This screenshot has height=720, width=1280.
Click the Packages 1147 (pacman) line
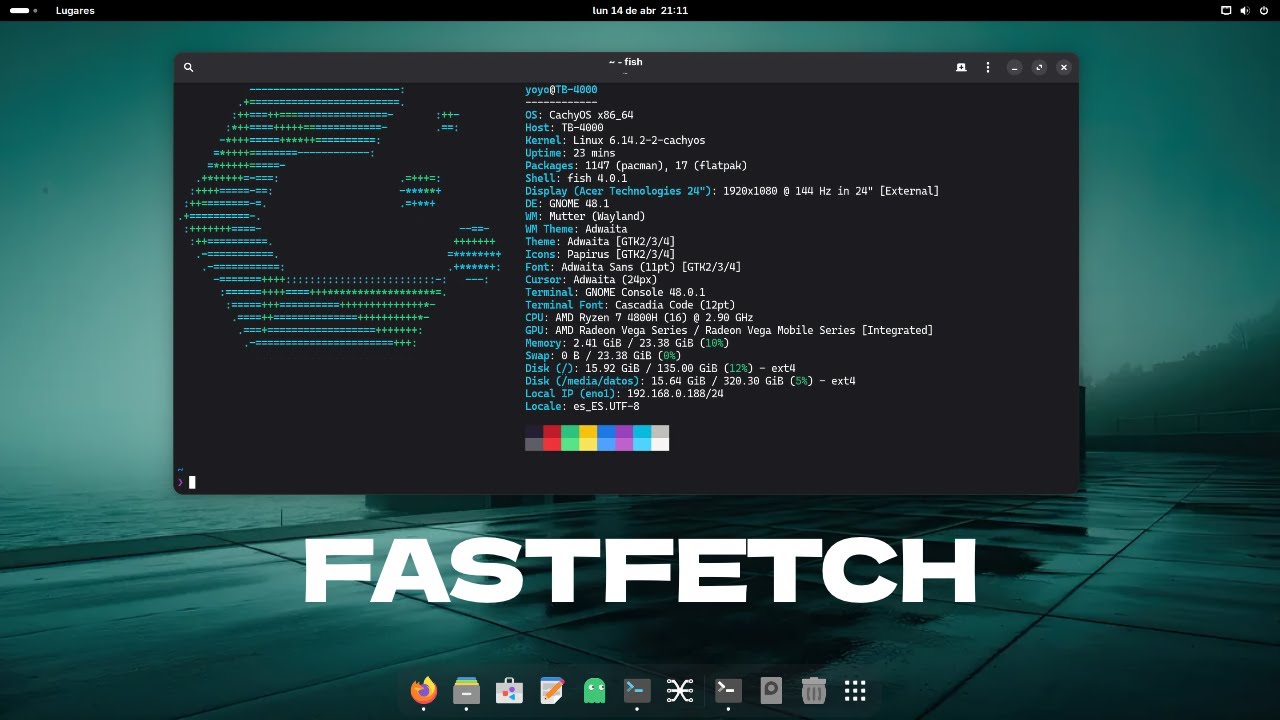point(636,166)
